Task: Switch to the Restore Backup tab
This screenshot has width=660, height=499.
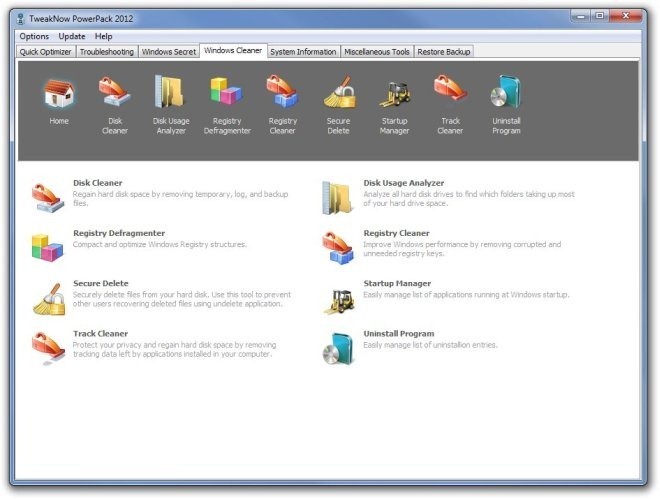Action: click(444, 52)
